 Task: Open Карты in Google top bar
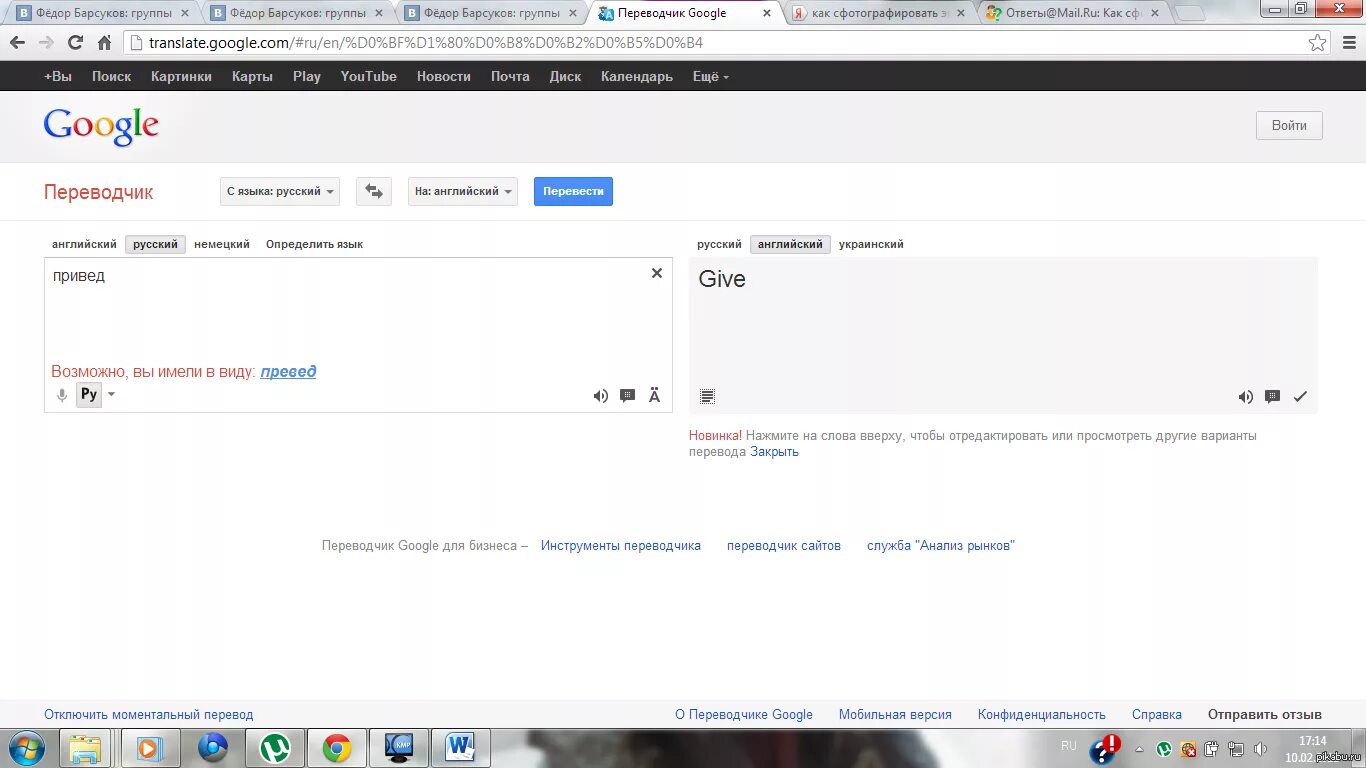click(252, 76)
